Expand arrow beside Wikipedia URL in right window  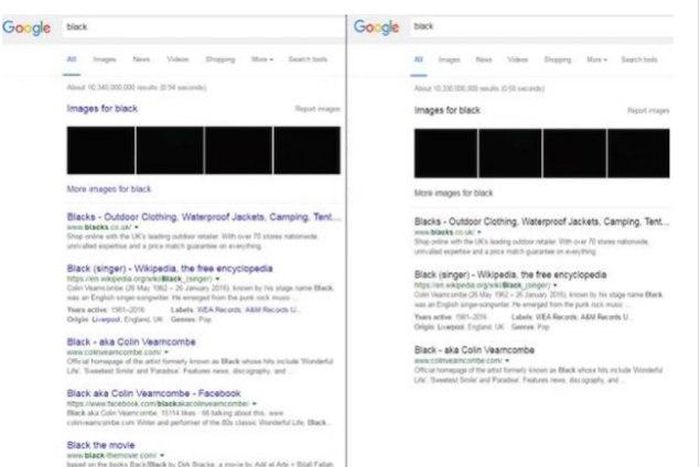click(555, 285)
